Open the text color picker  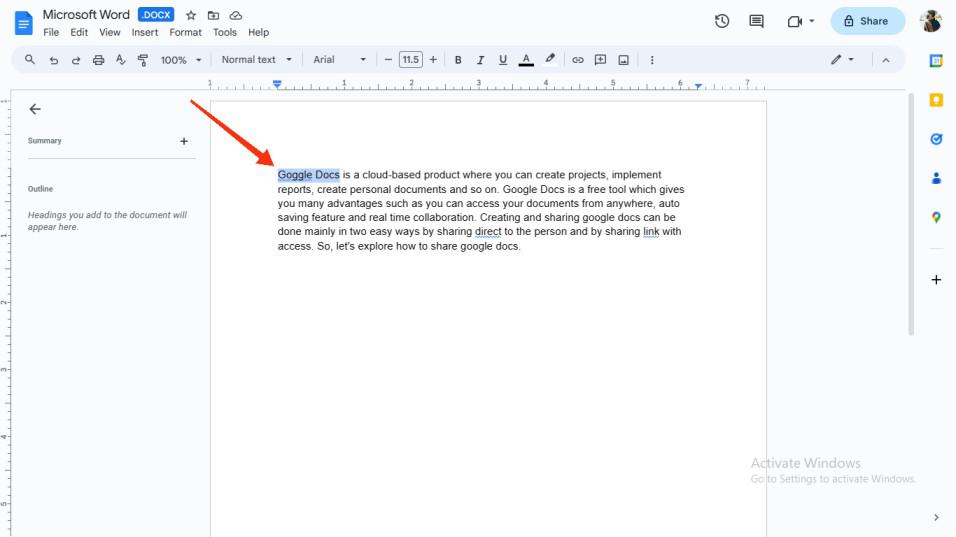[x=526, y=60]
